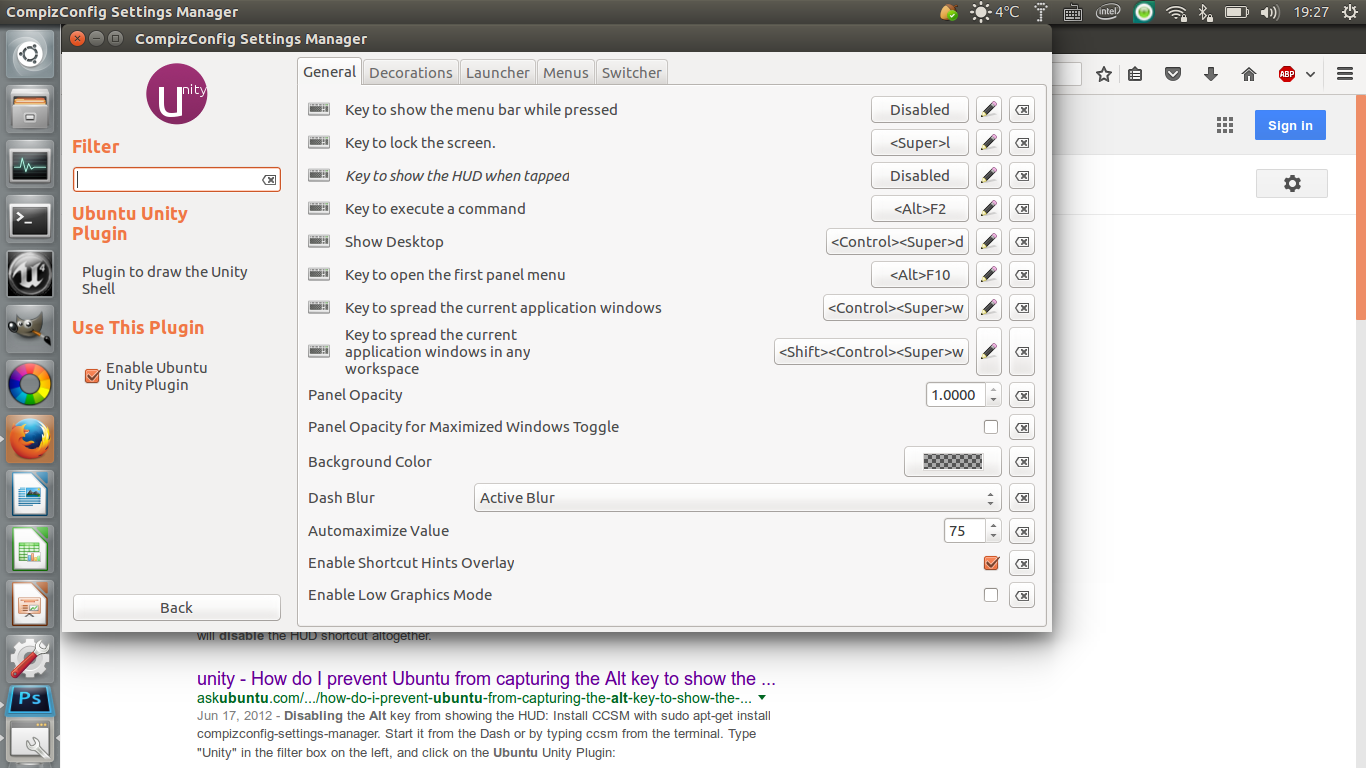The height and width of the screenshot is (768, 1366).
Task: Click the Back button
Action: [177, 608]
